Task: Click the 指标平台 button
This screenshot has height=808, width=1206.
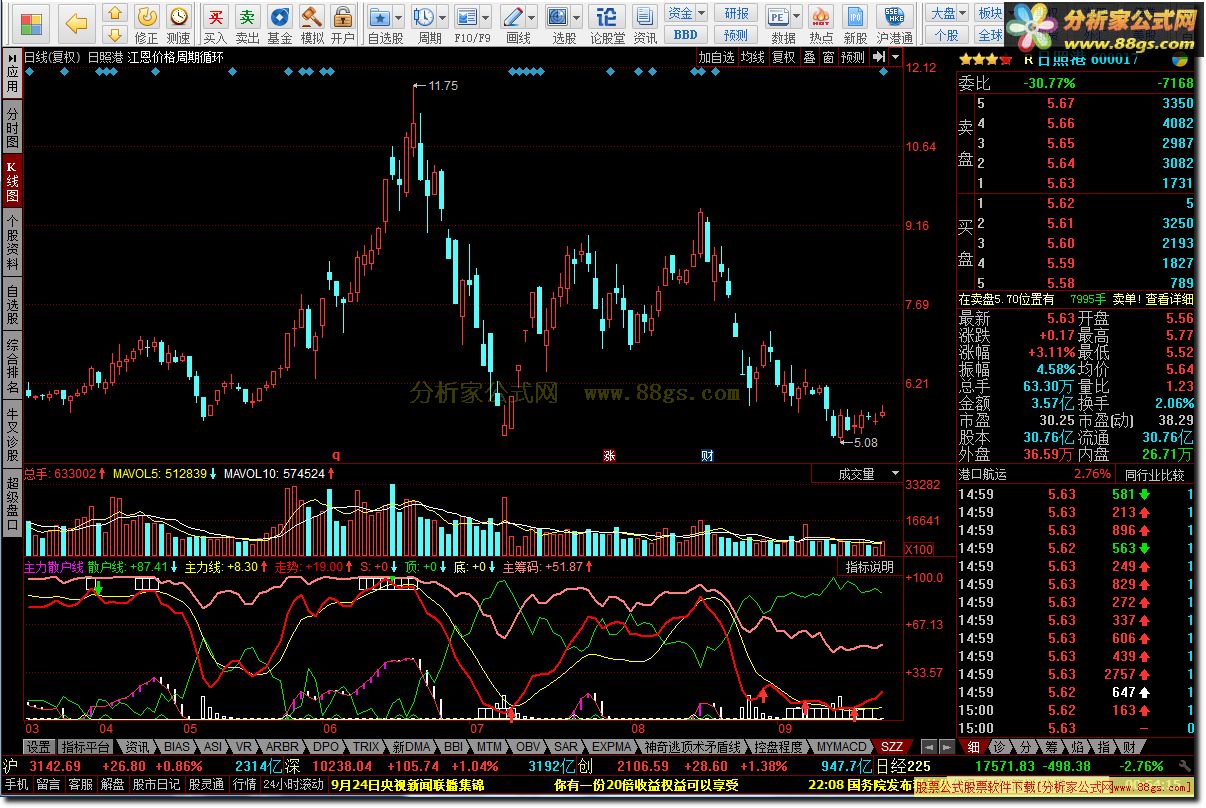Action: pyautogui.click(x=84, y=747)
